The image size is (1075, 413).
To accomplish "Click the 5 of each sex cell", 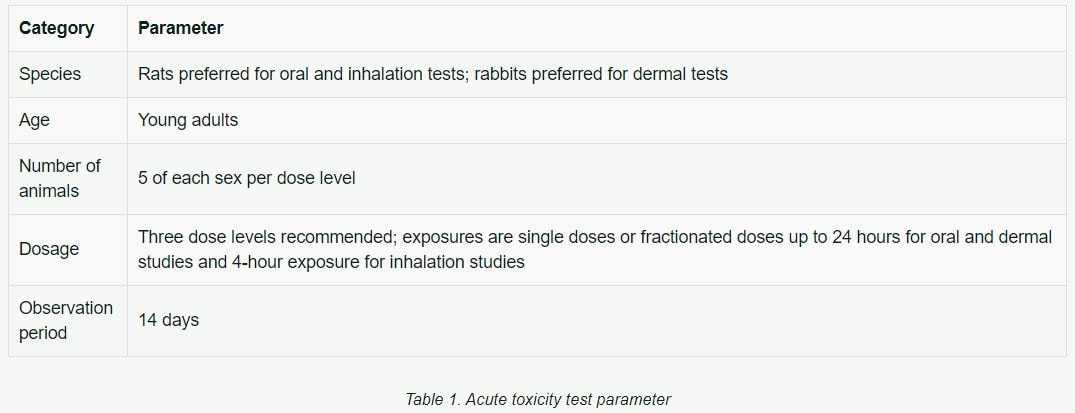I will (x=247, y=178).
